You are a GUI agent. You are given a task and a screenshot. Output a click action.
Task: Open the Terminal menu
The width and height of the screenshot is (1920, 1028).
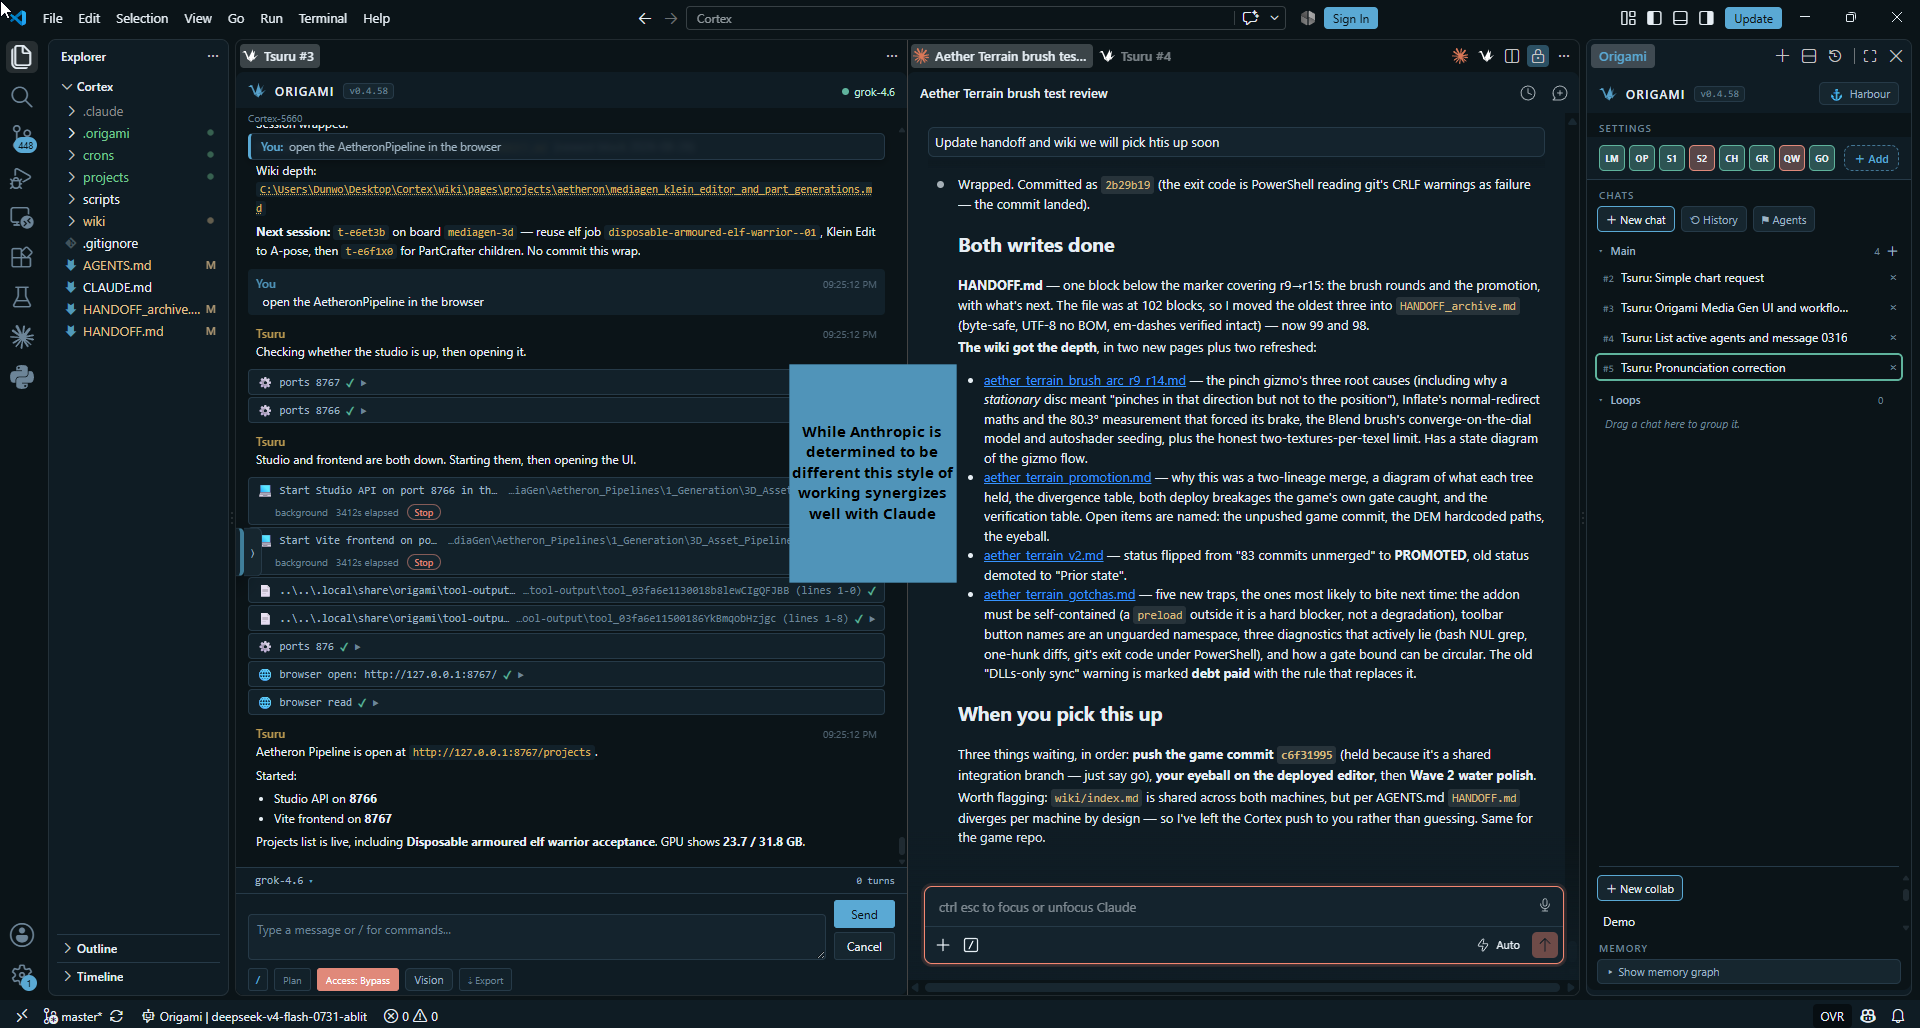[x=322, y=18]
